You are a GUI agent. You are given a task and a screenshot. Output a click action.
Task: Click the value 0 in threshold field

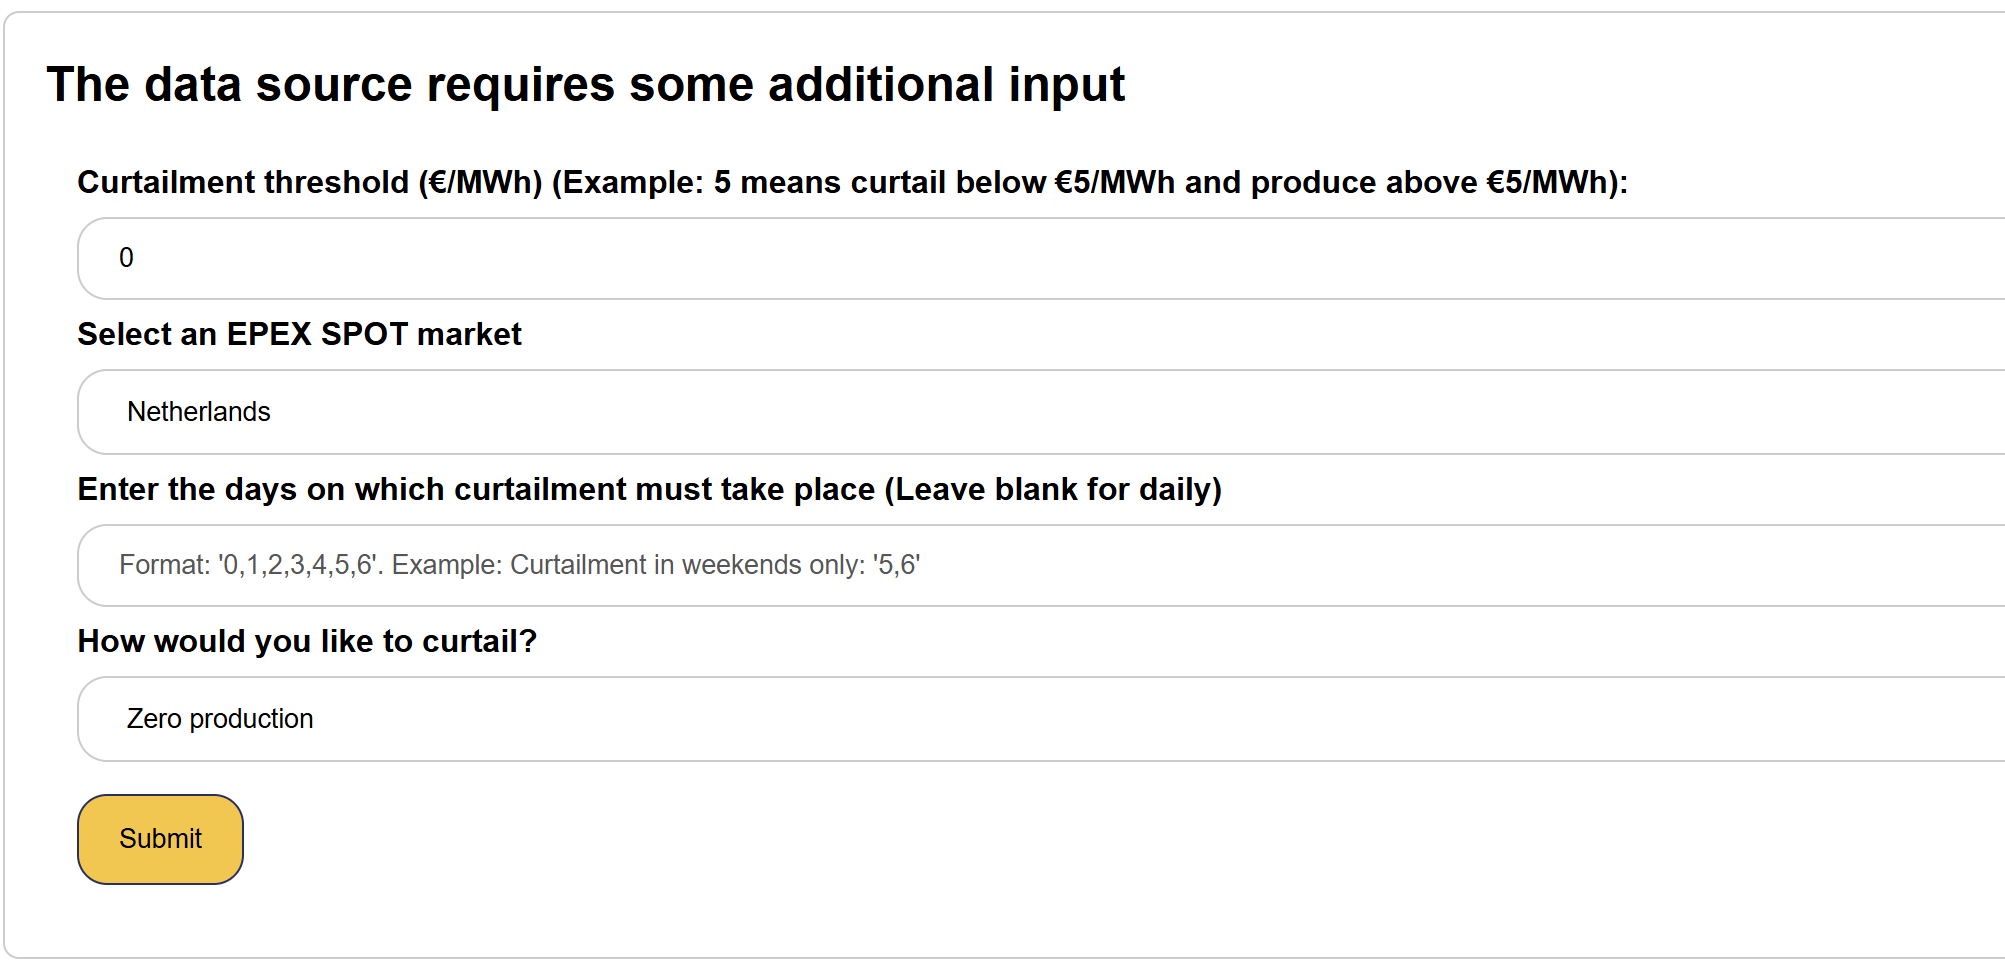click(x=126, y=258)
